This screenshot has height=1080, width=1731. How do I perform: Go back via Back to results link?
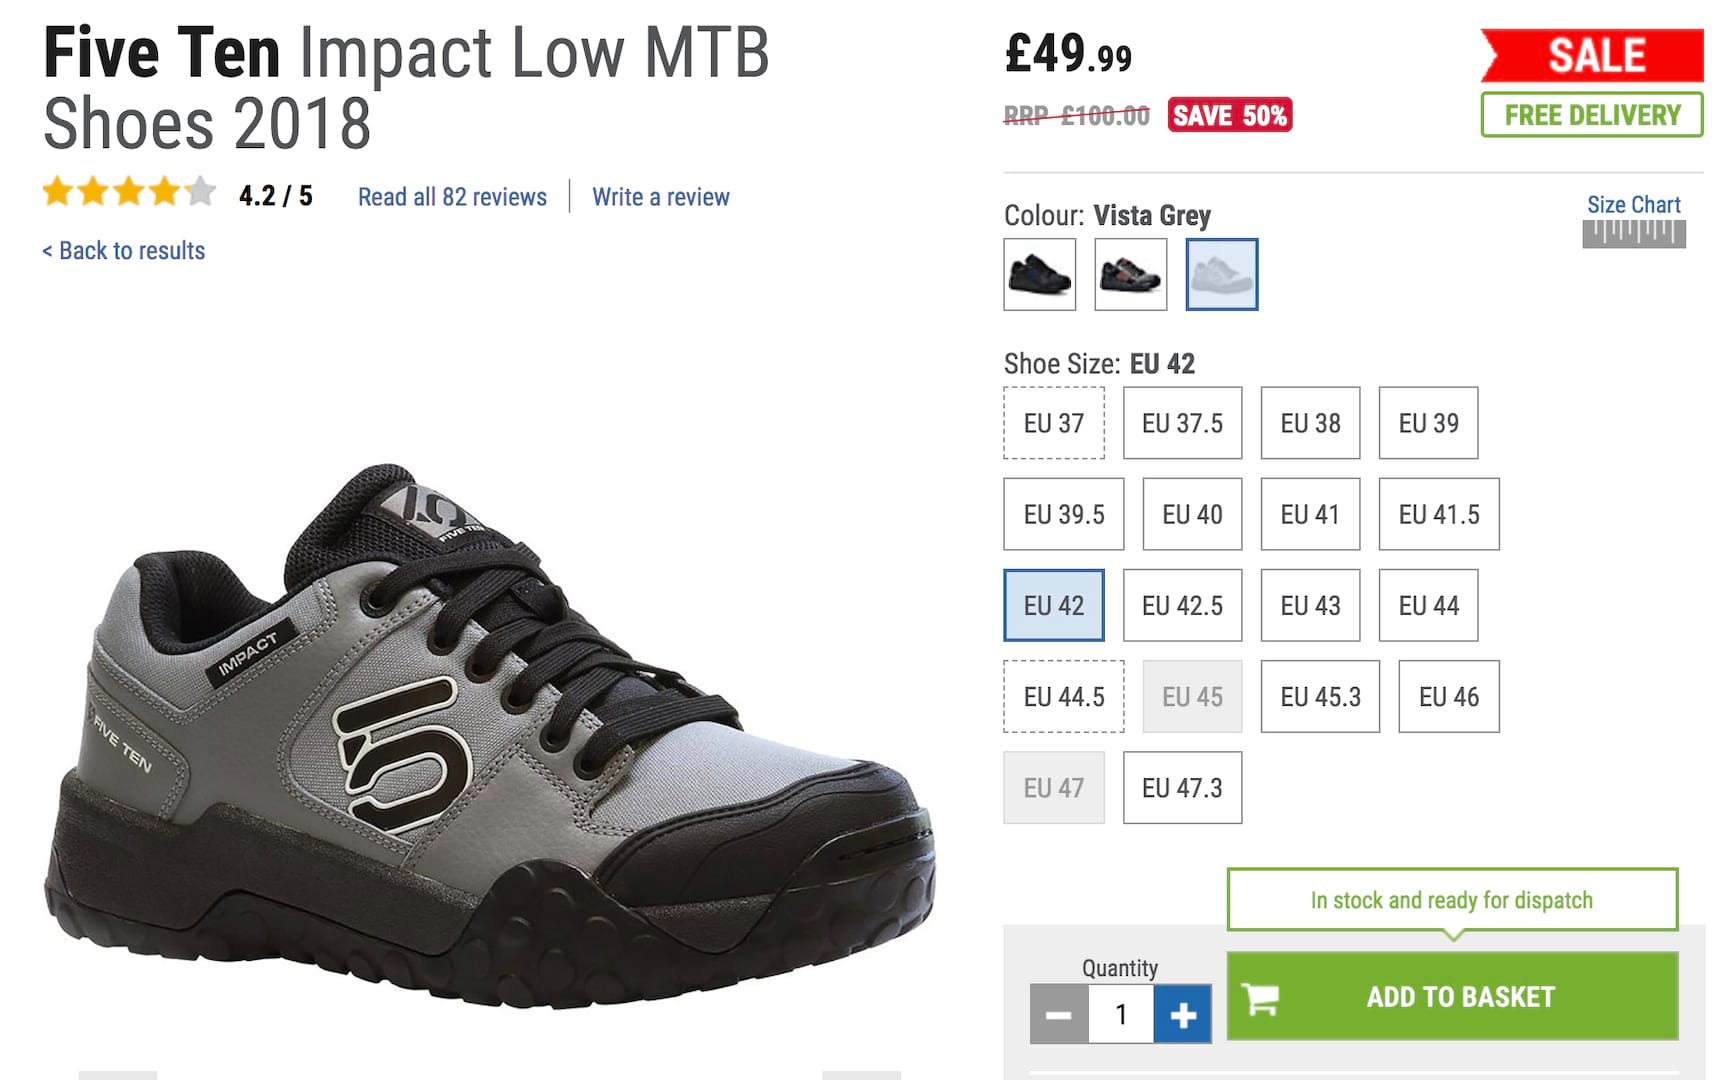pyautogui.click(x=124, y=251)
